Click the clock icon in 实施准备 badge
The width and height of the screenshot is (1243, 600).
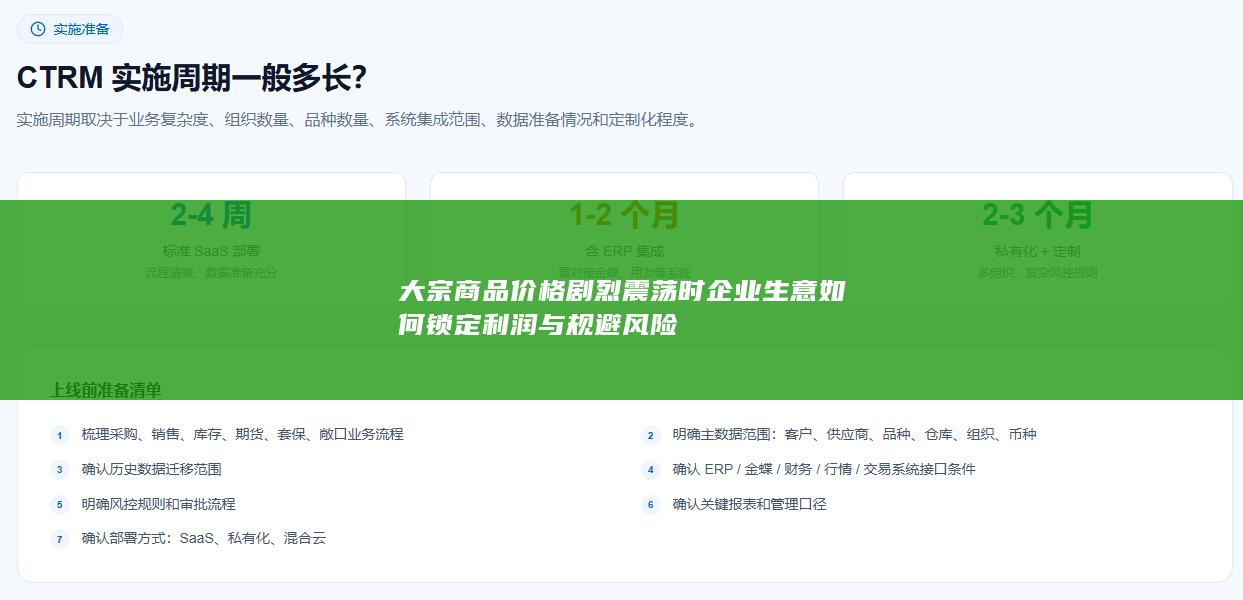(x=38, y=29)
